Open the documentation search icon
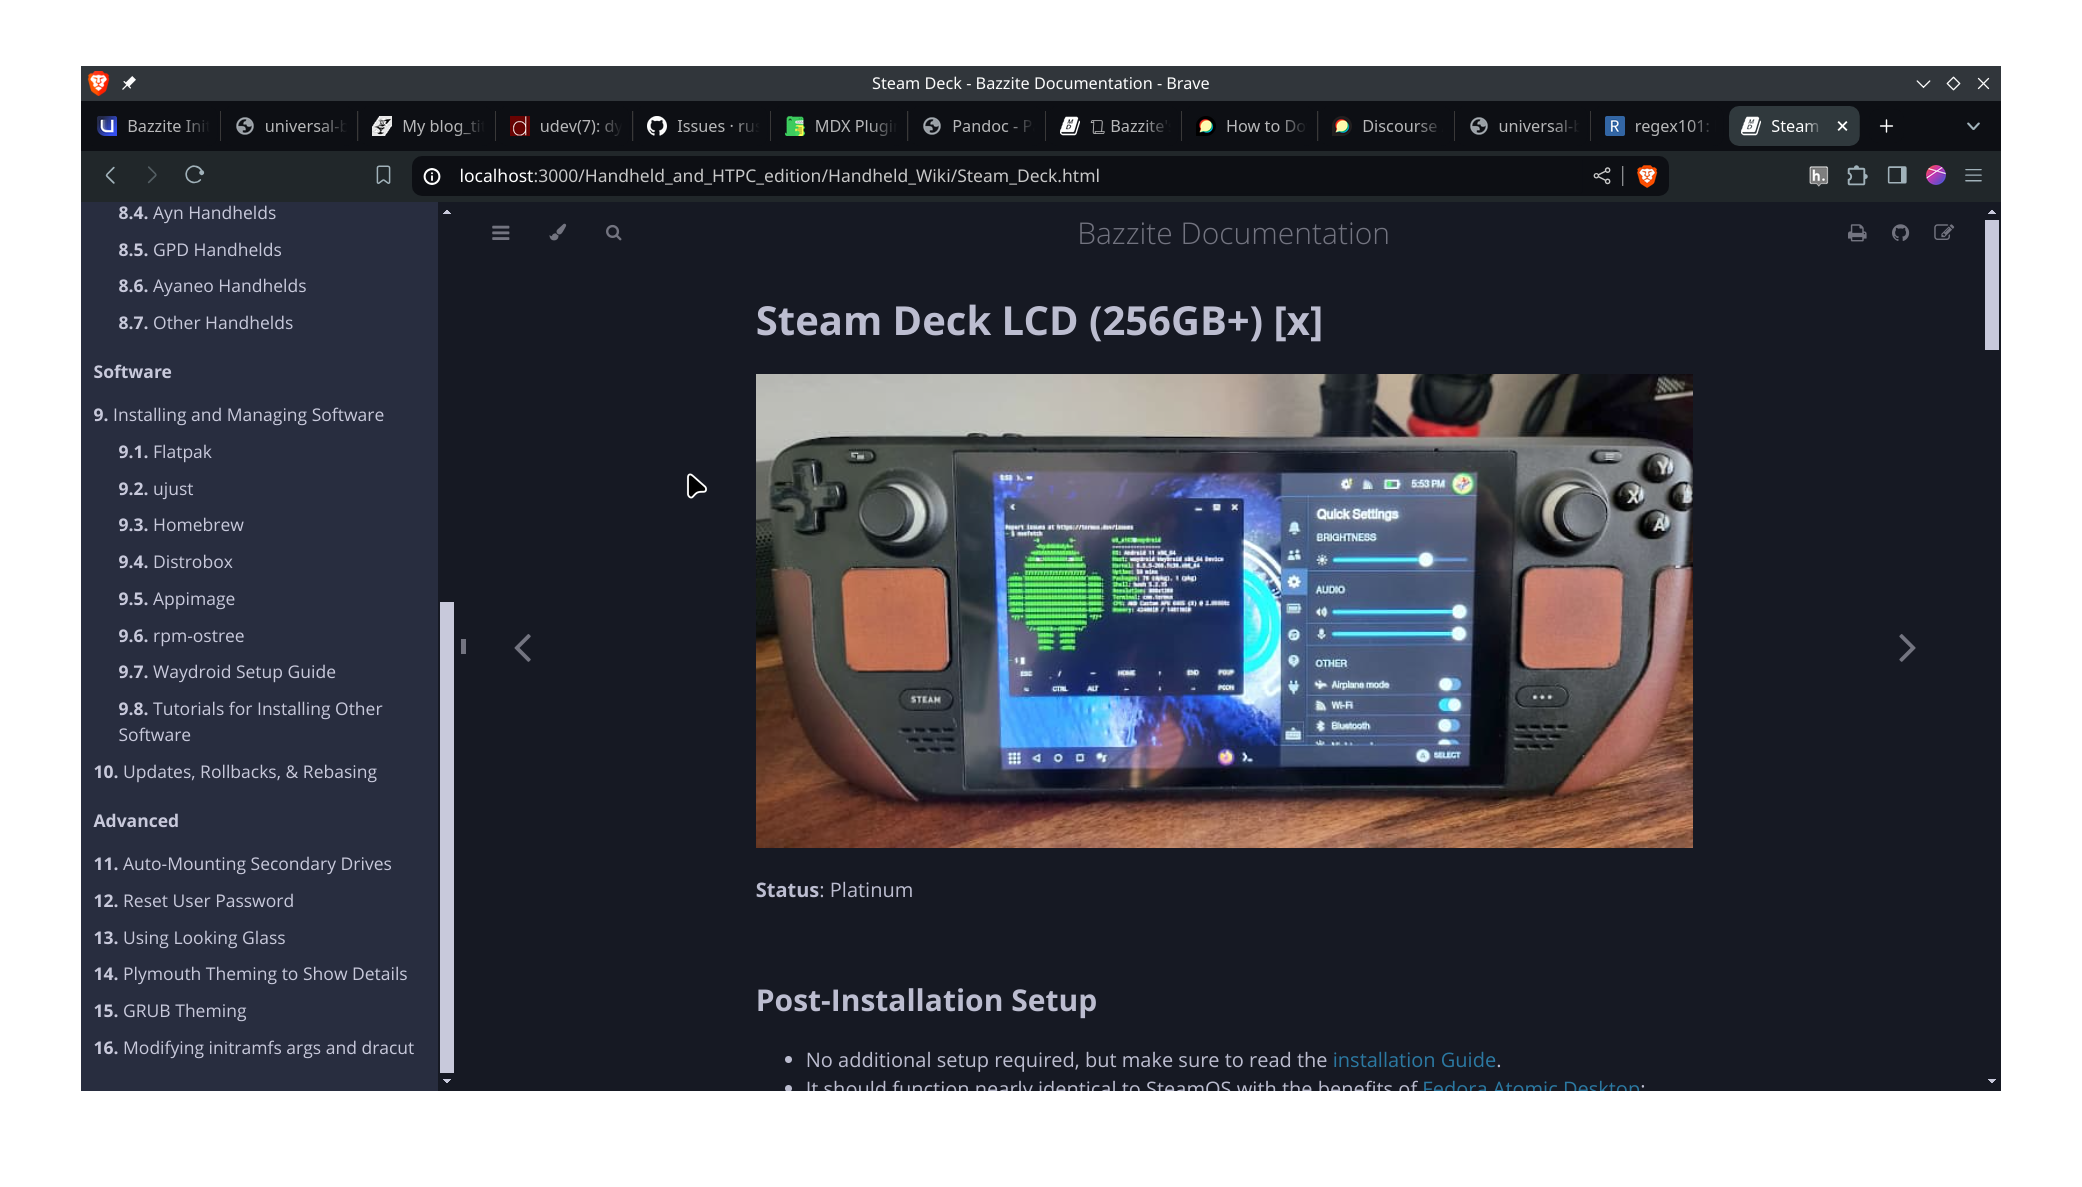Viewport: 2082px width, 1187px height. click(614, 233)
